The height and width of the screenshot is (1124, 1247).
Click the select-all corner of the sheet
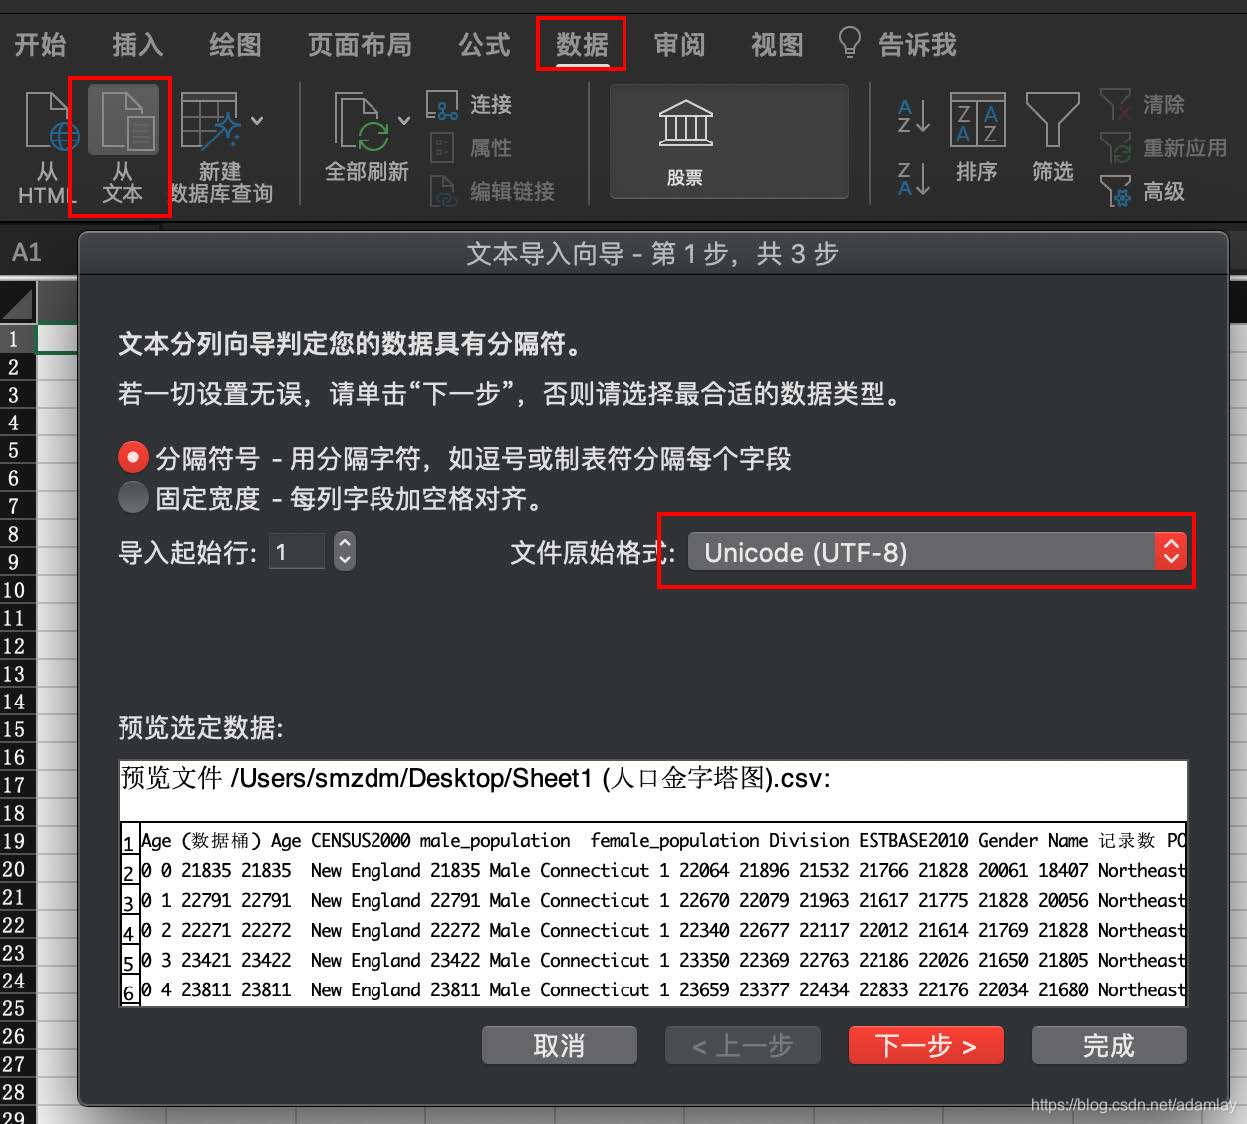[x=18, y=302]
